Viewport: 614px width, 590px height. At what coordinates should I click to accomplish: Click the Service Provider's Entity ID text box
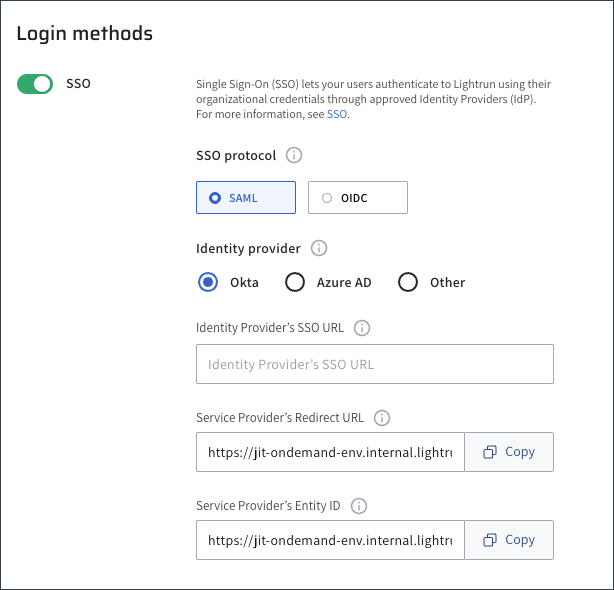pos(330,540)
